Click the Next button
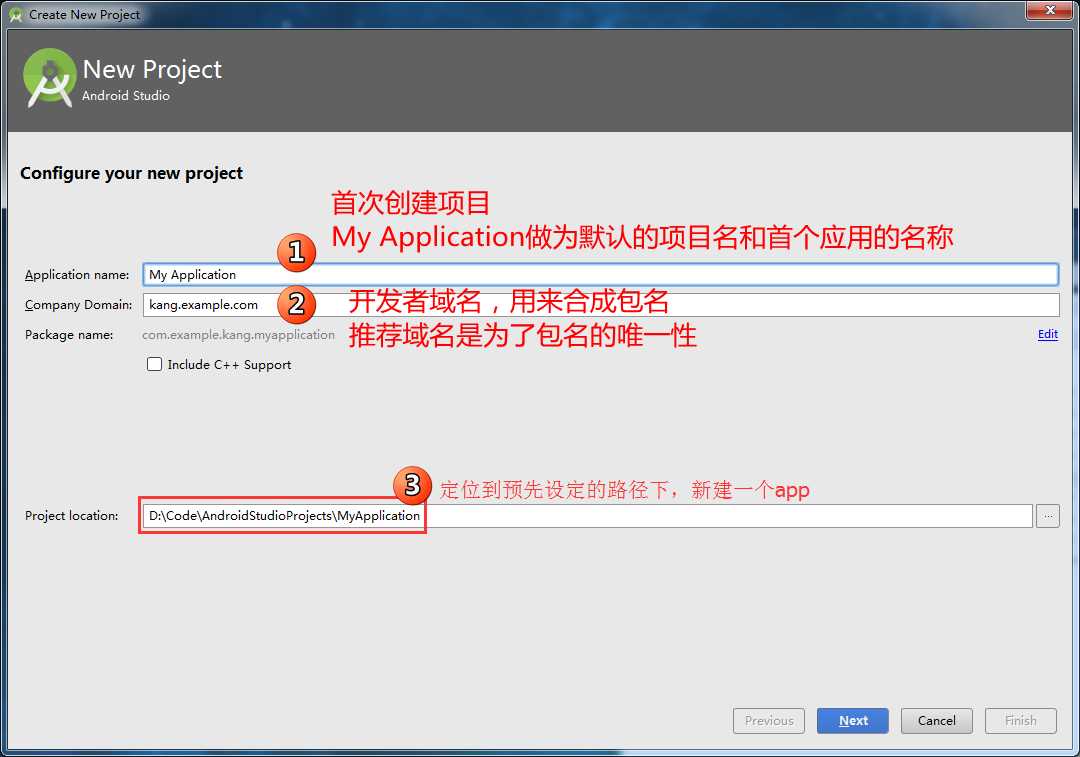The image size is (1080, 757). point(853,720)
